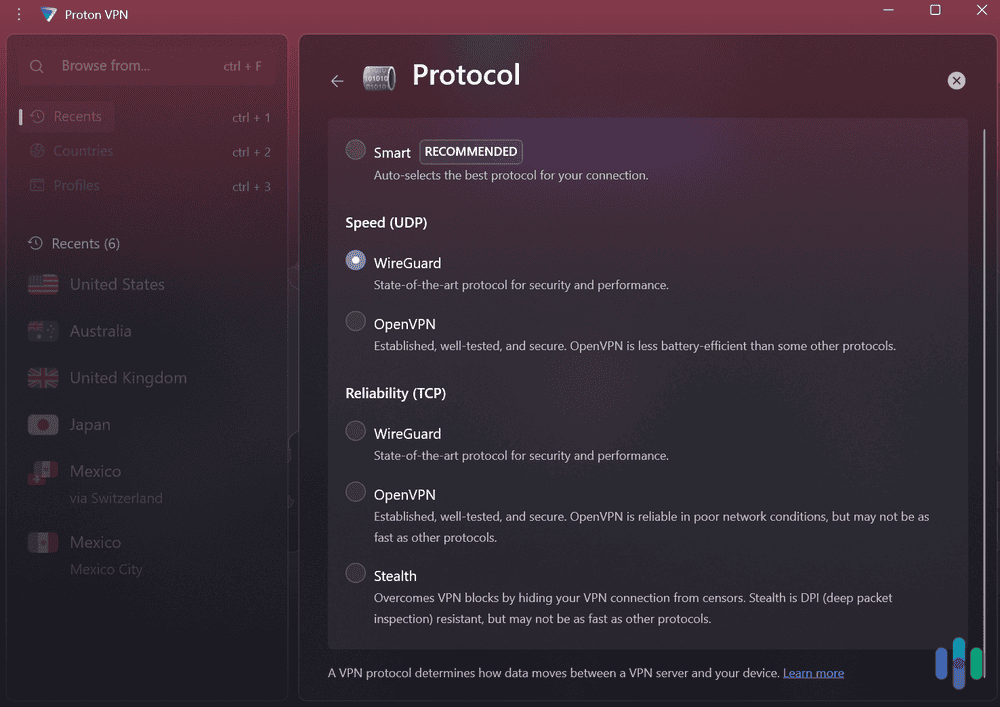Click the Australia flag icon

click(42, 331)
